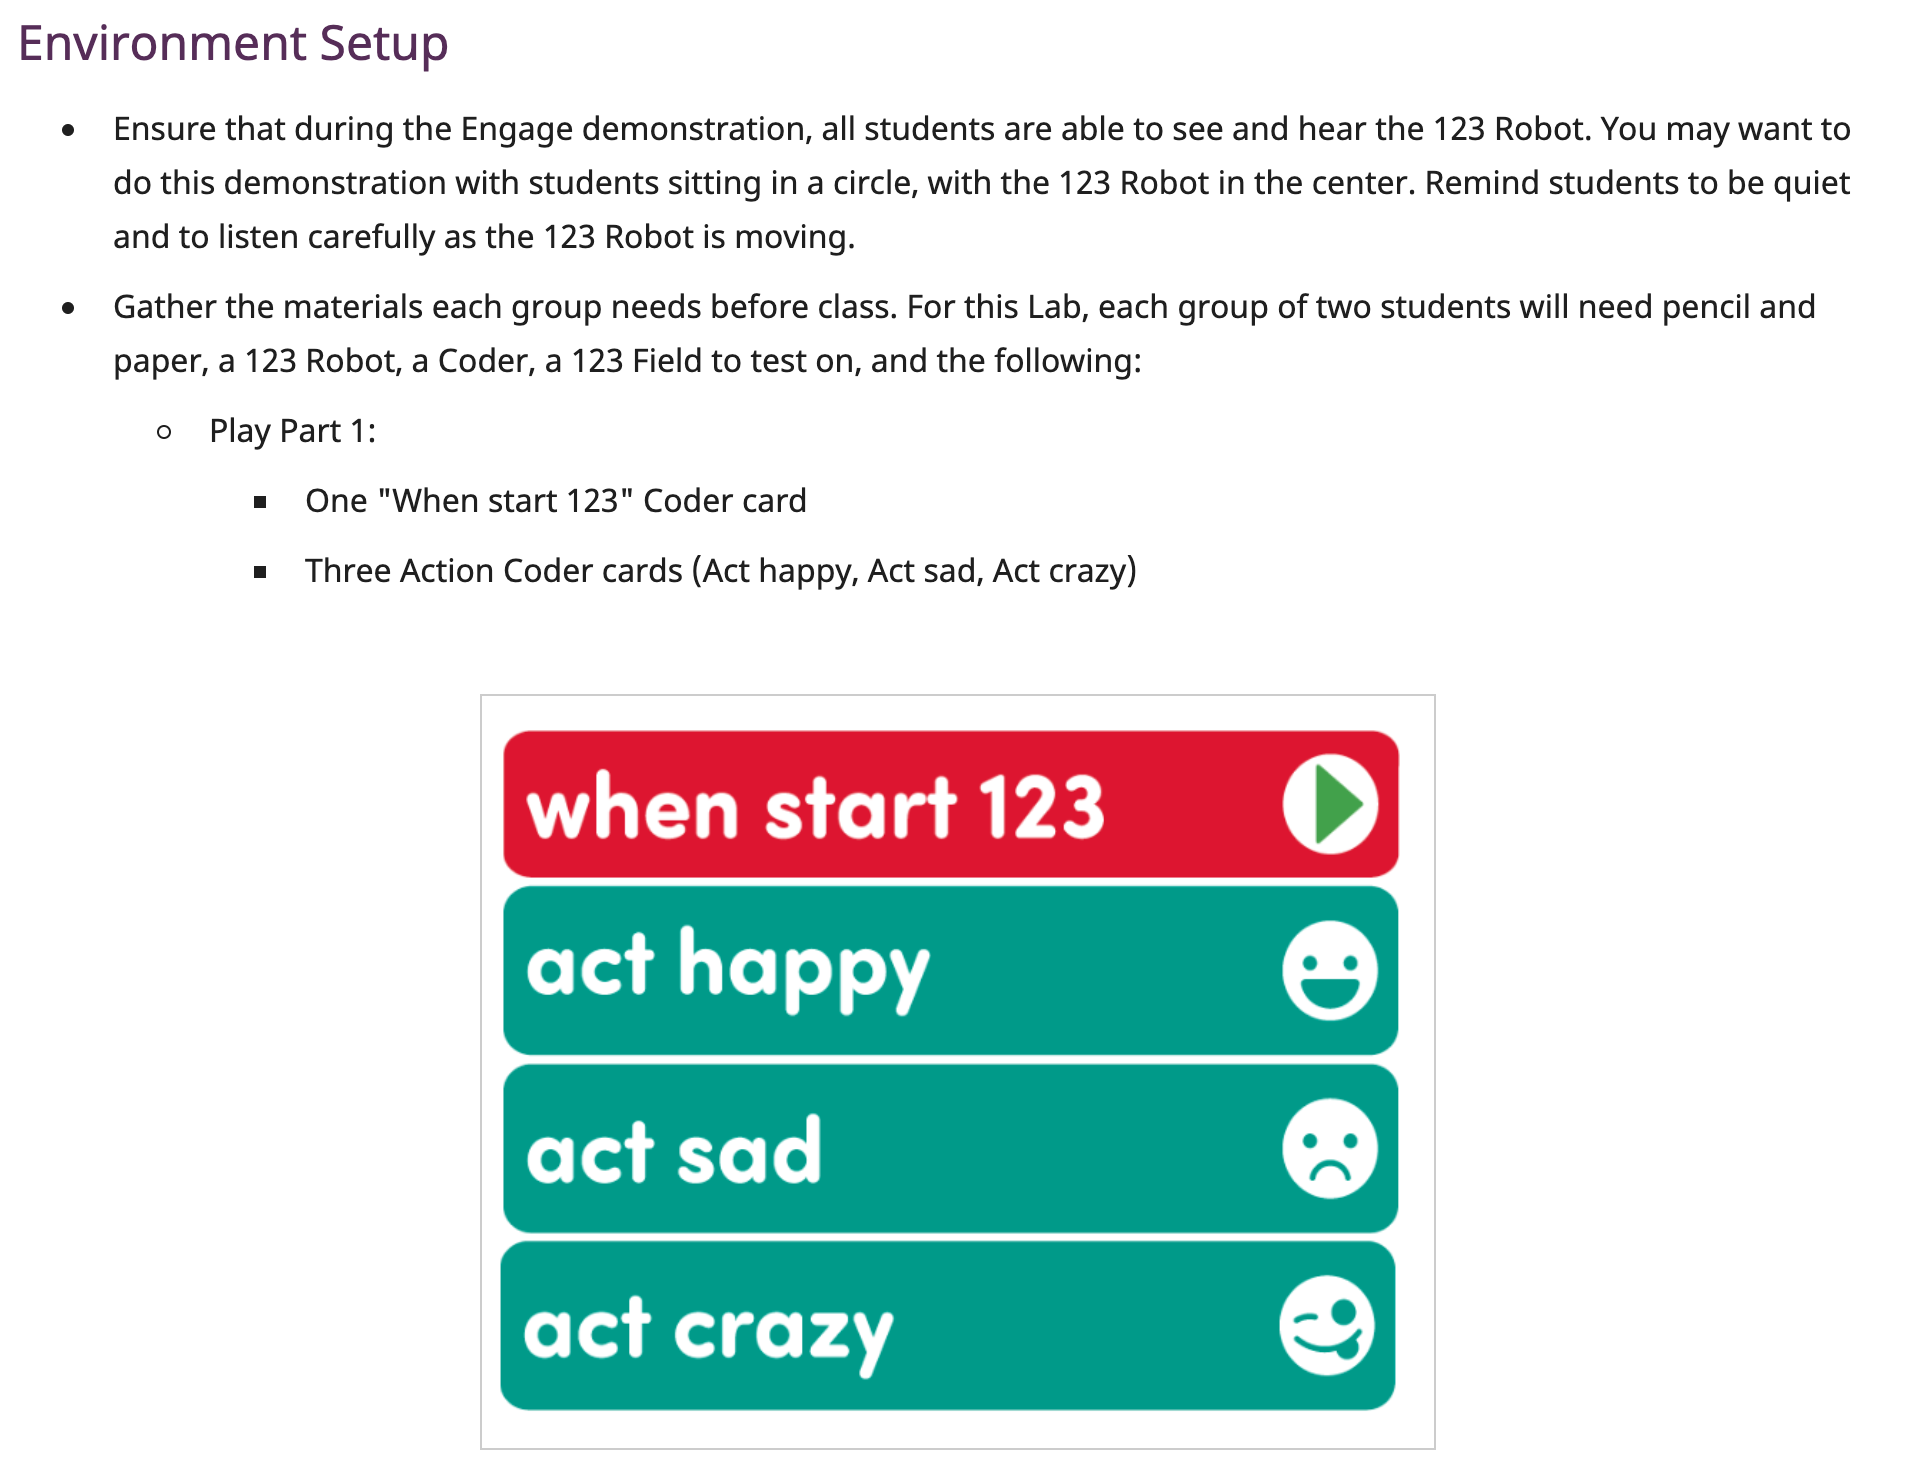Click the hollow circle bullet beside Play Part 1
This screenshot has width=1918, height=1460.
[x=165, y=432]
